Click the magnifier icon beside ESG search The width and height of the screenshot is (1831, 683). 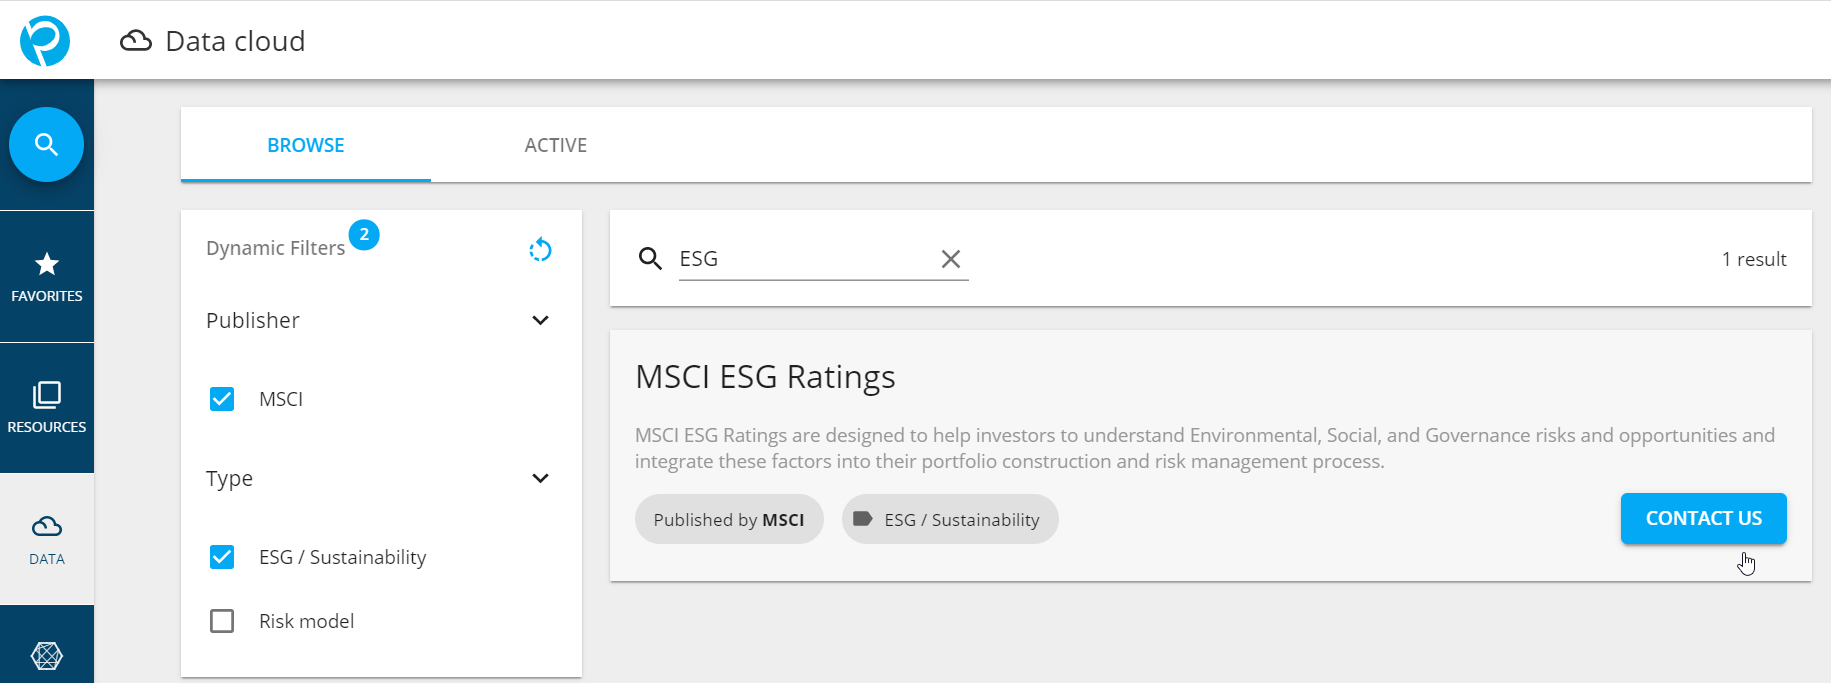[650, 259]
